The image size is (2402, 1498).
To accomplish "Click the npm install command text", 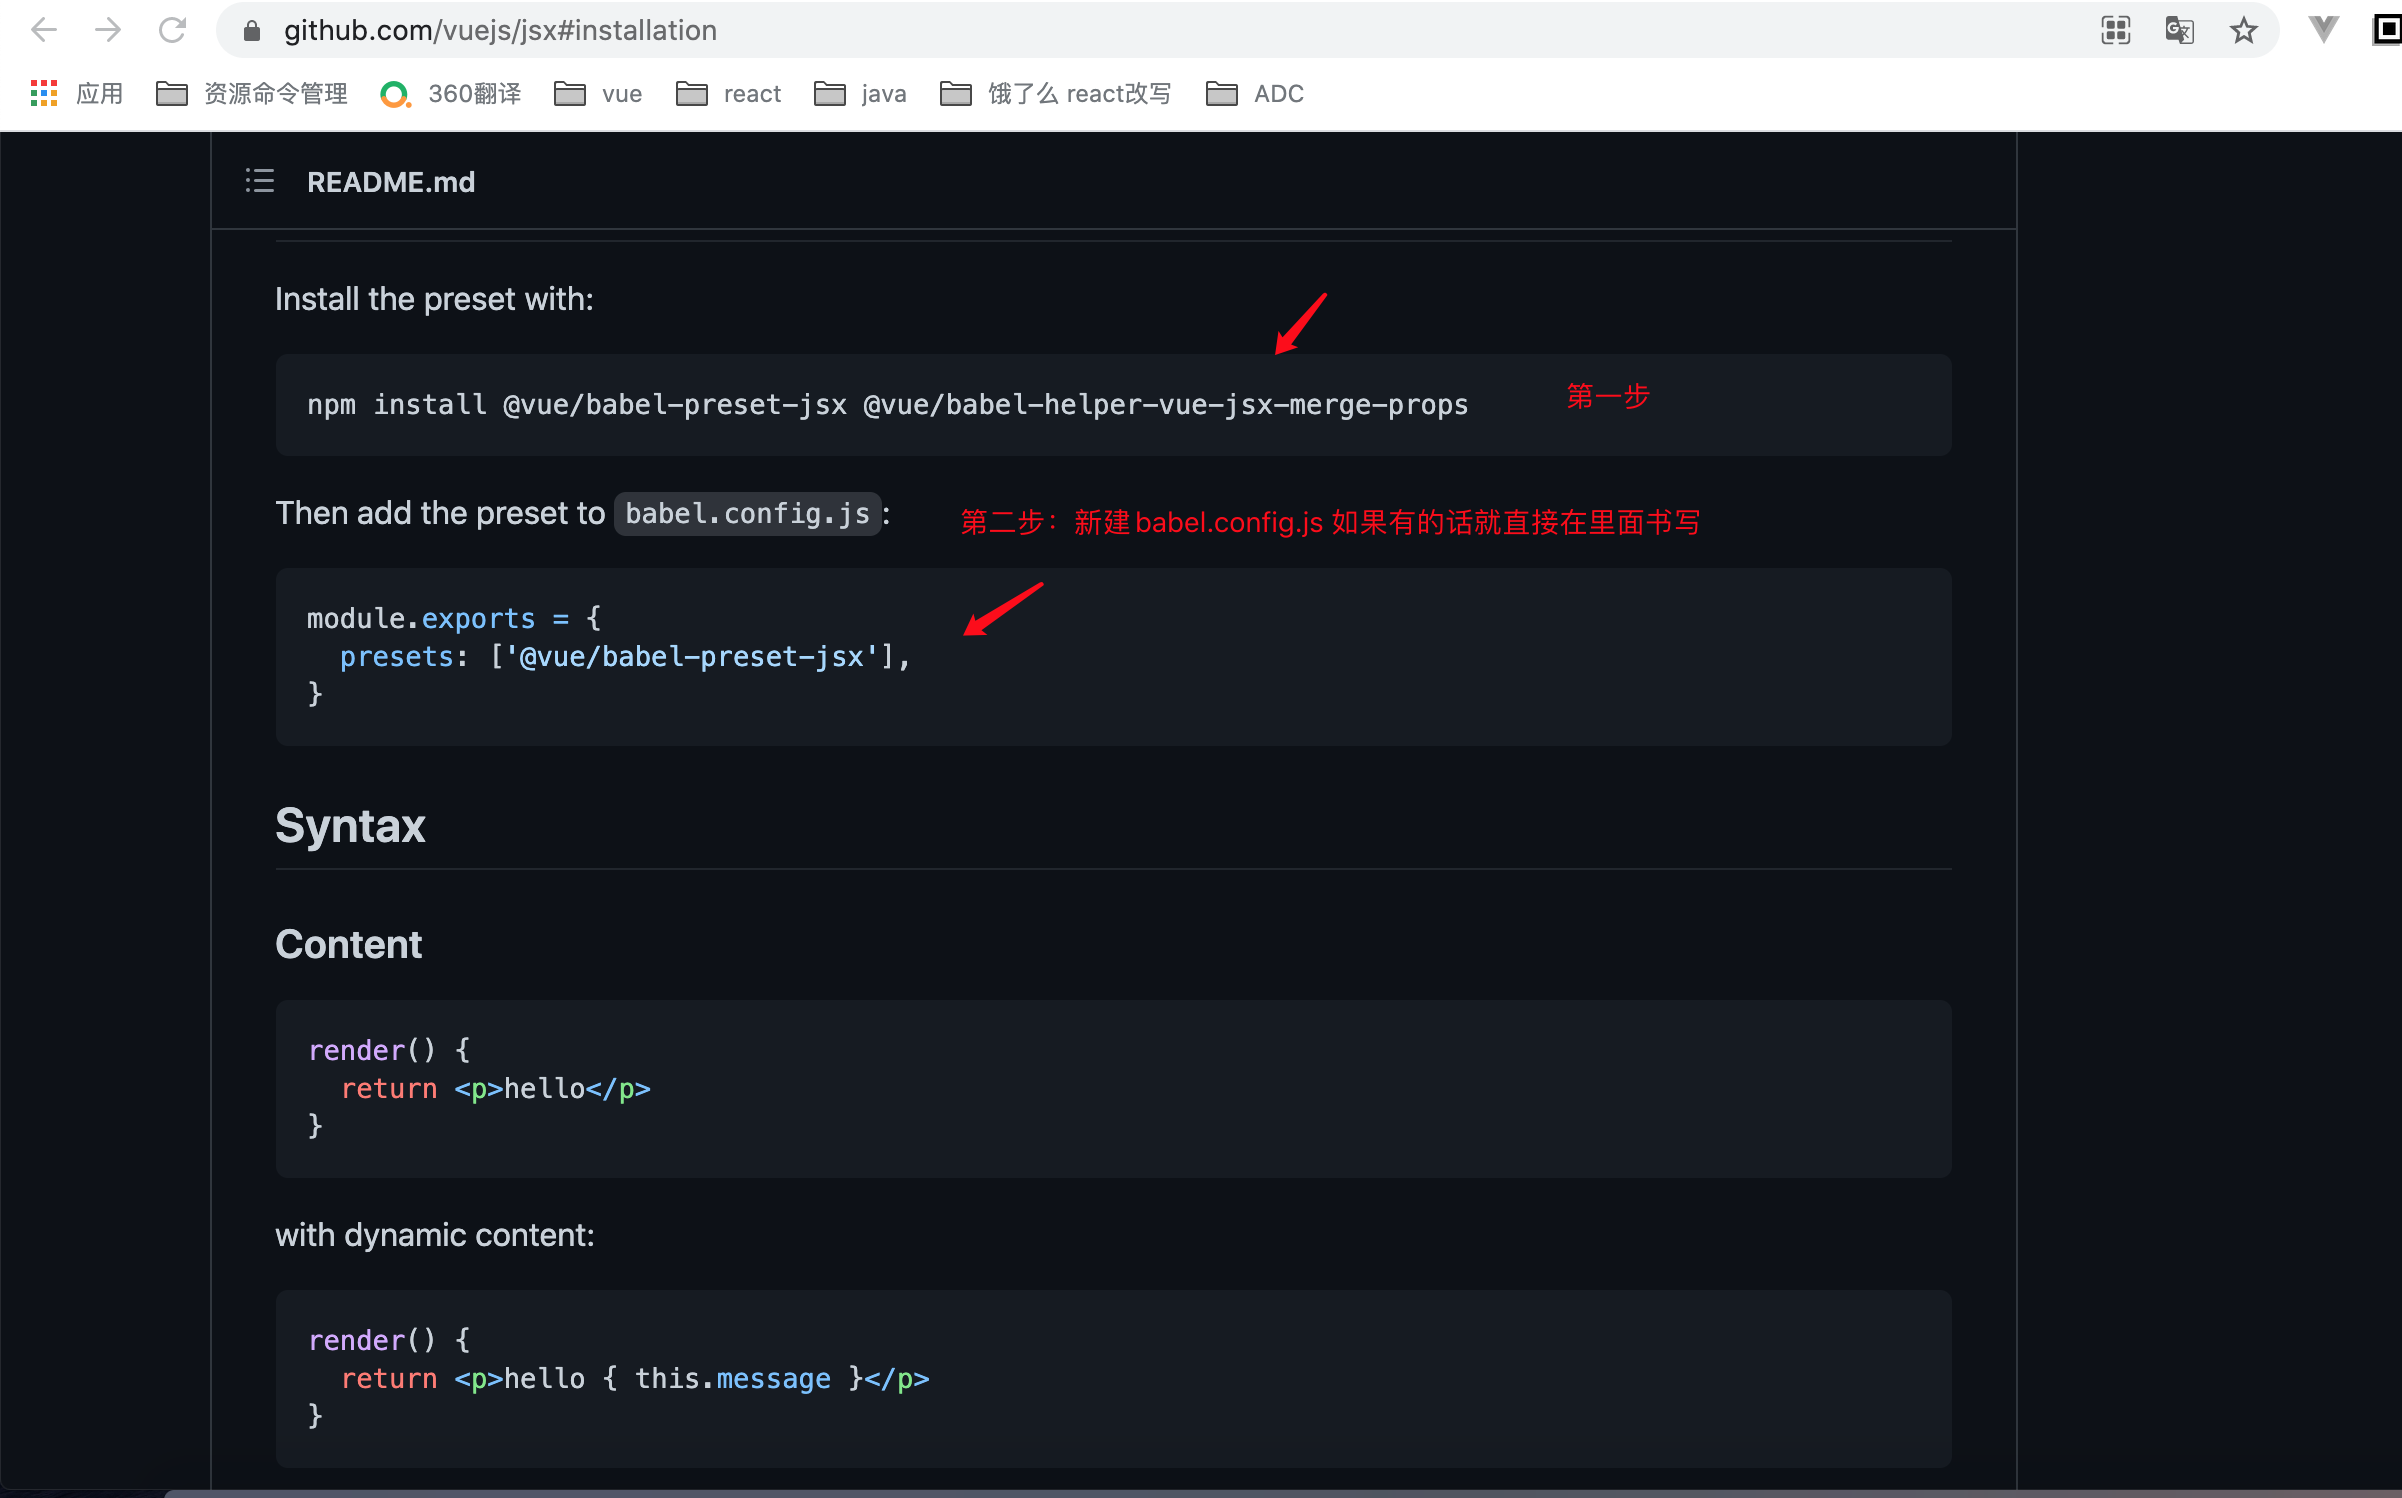I will (887, 405).
